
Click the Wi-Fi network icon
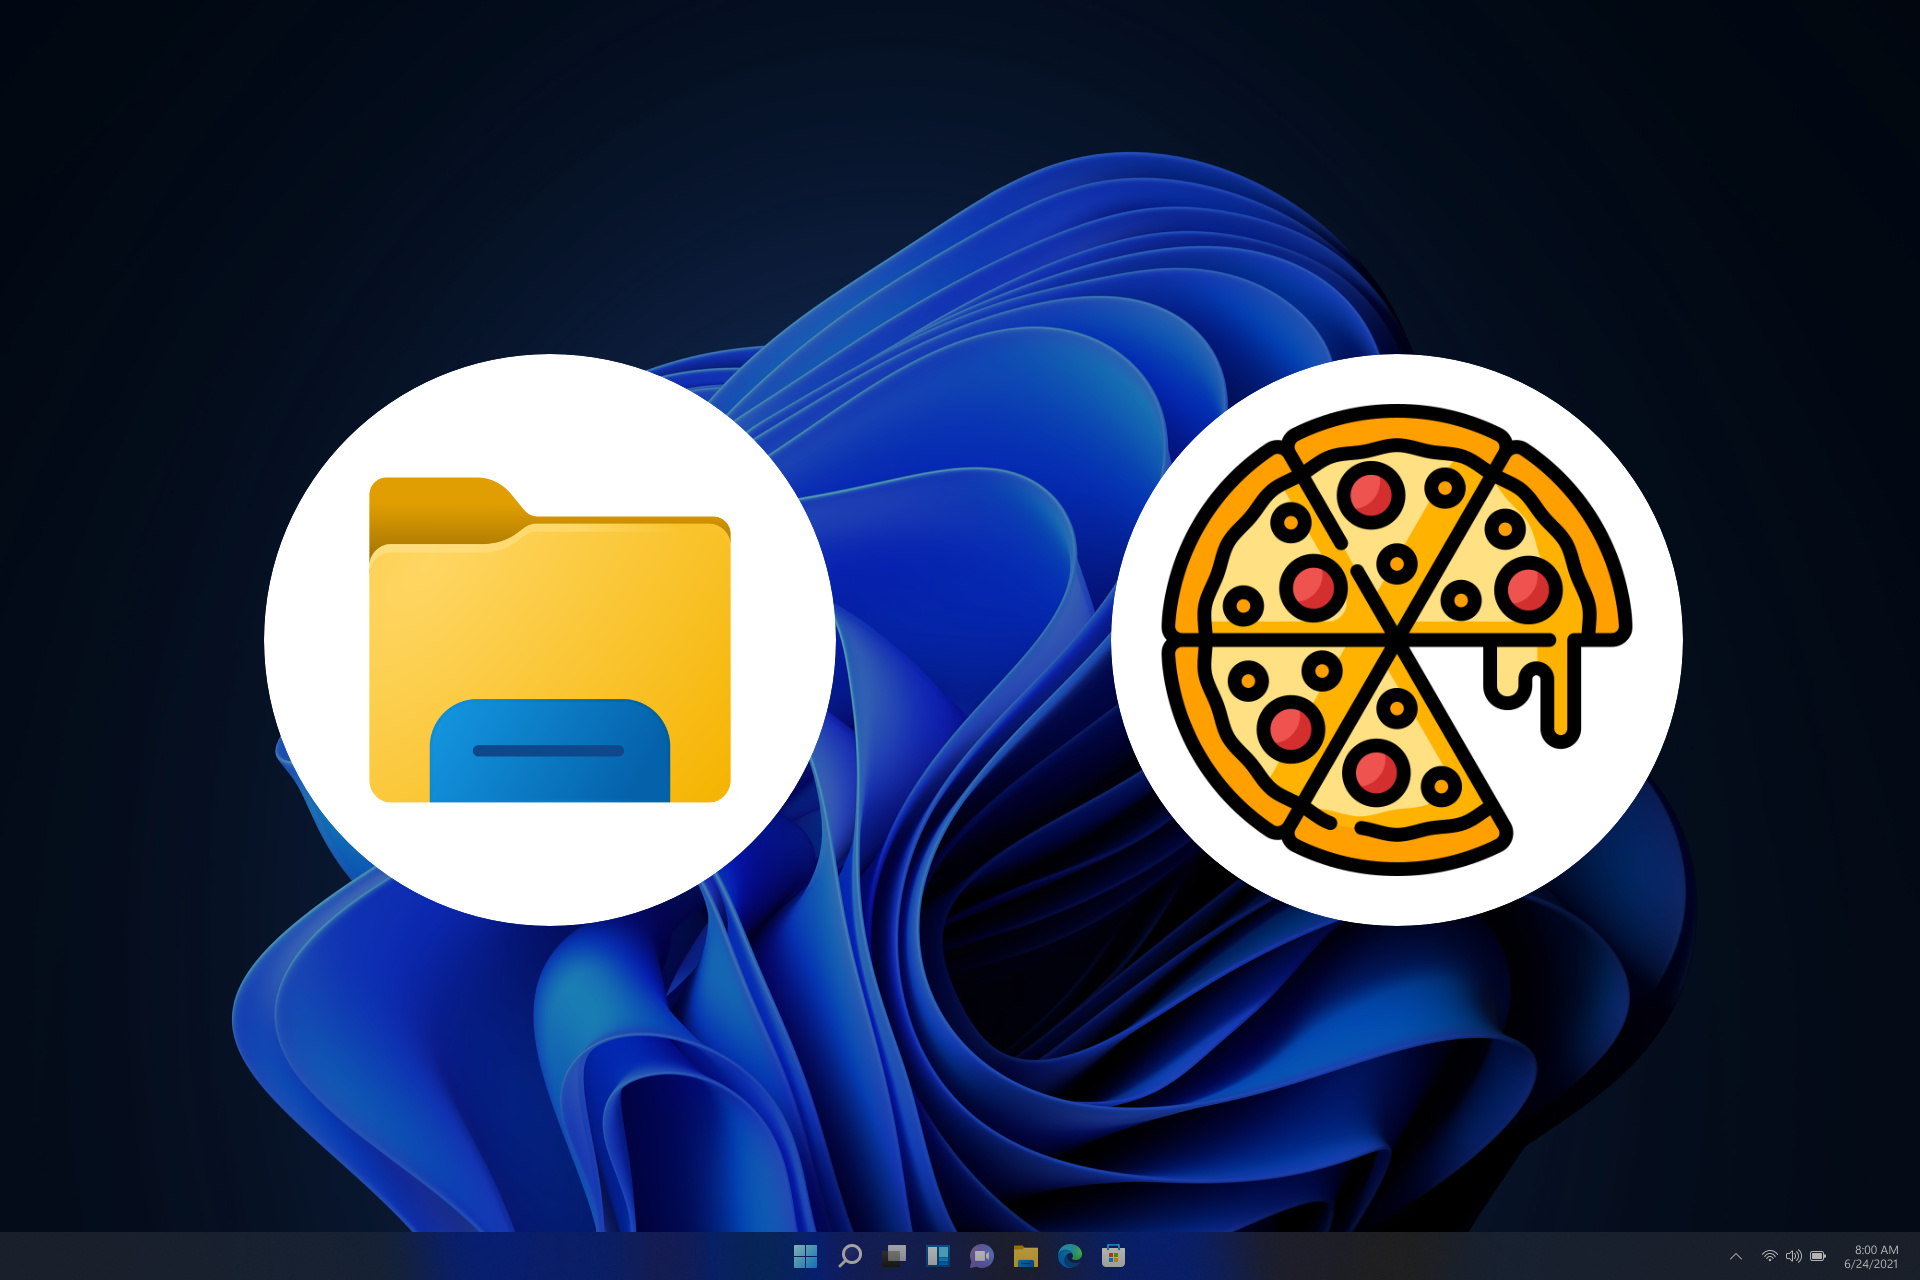[1769, 1256]
